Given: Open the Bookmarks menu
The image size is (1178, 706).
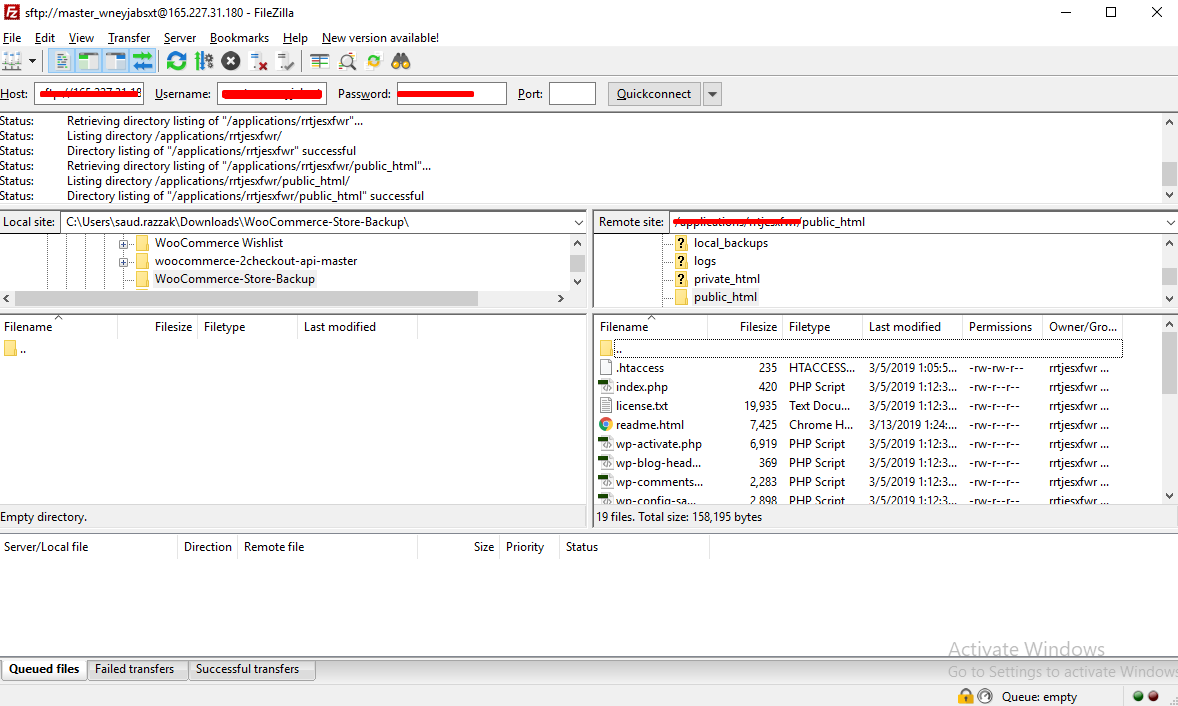Looking at the screenshot, I should [x=239, y=38].
